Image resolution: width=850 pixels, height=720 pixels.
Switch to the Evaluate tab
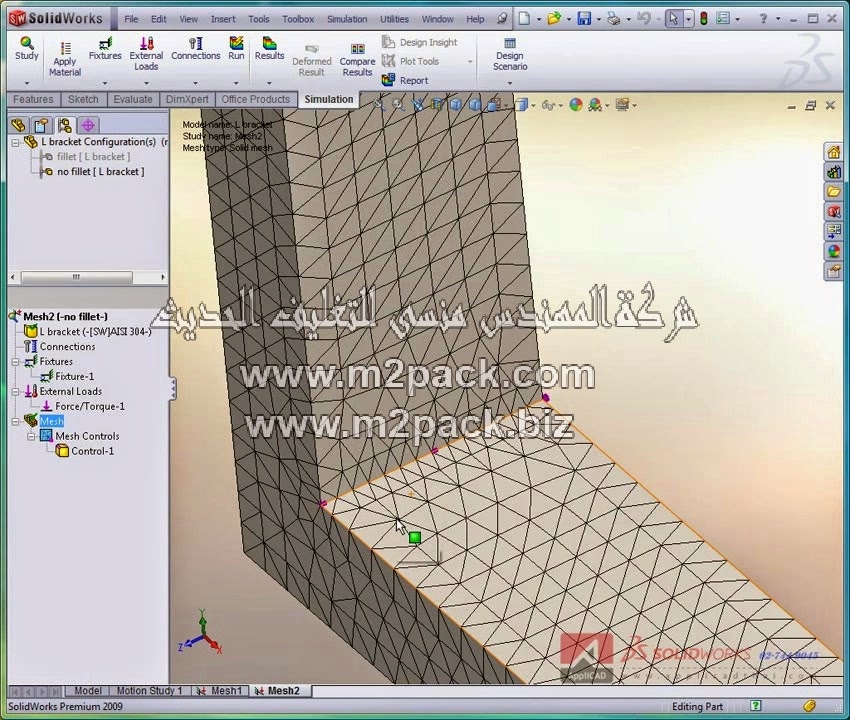point(133,99)
